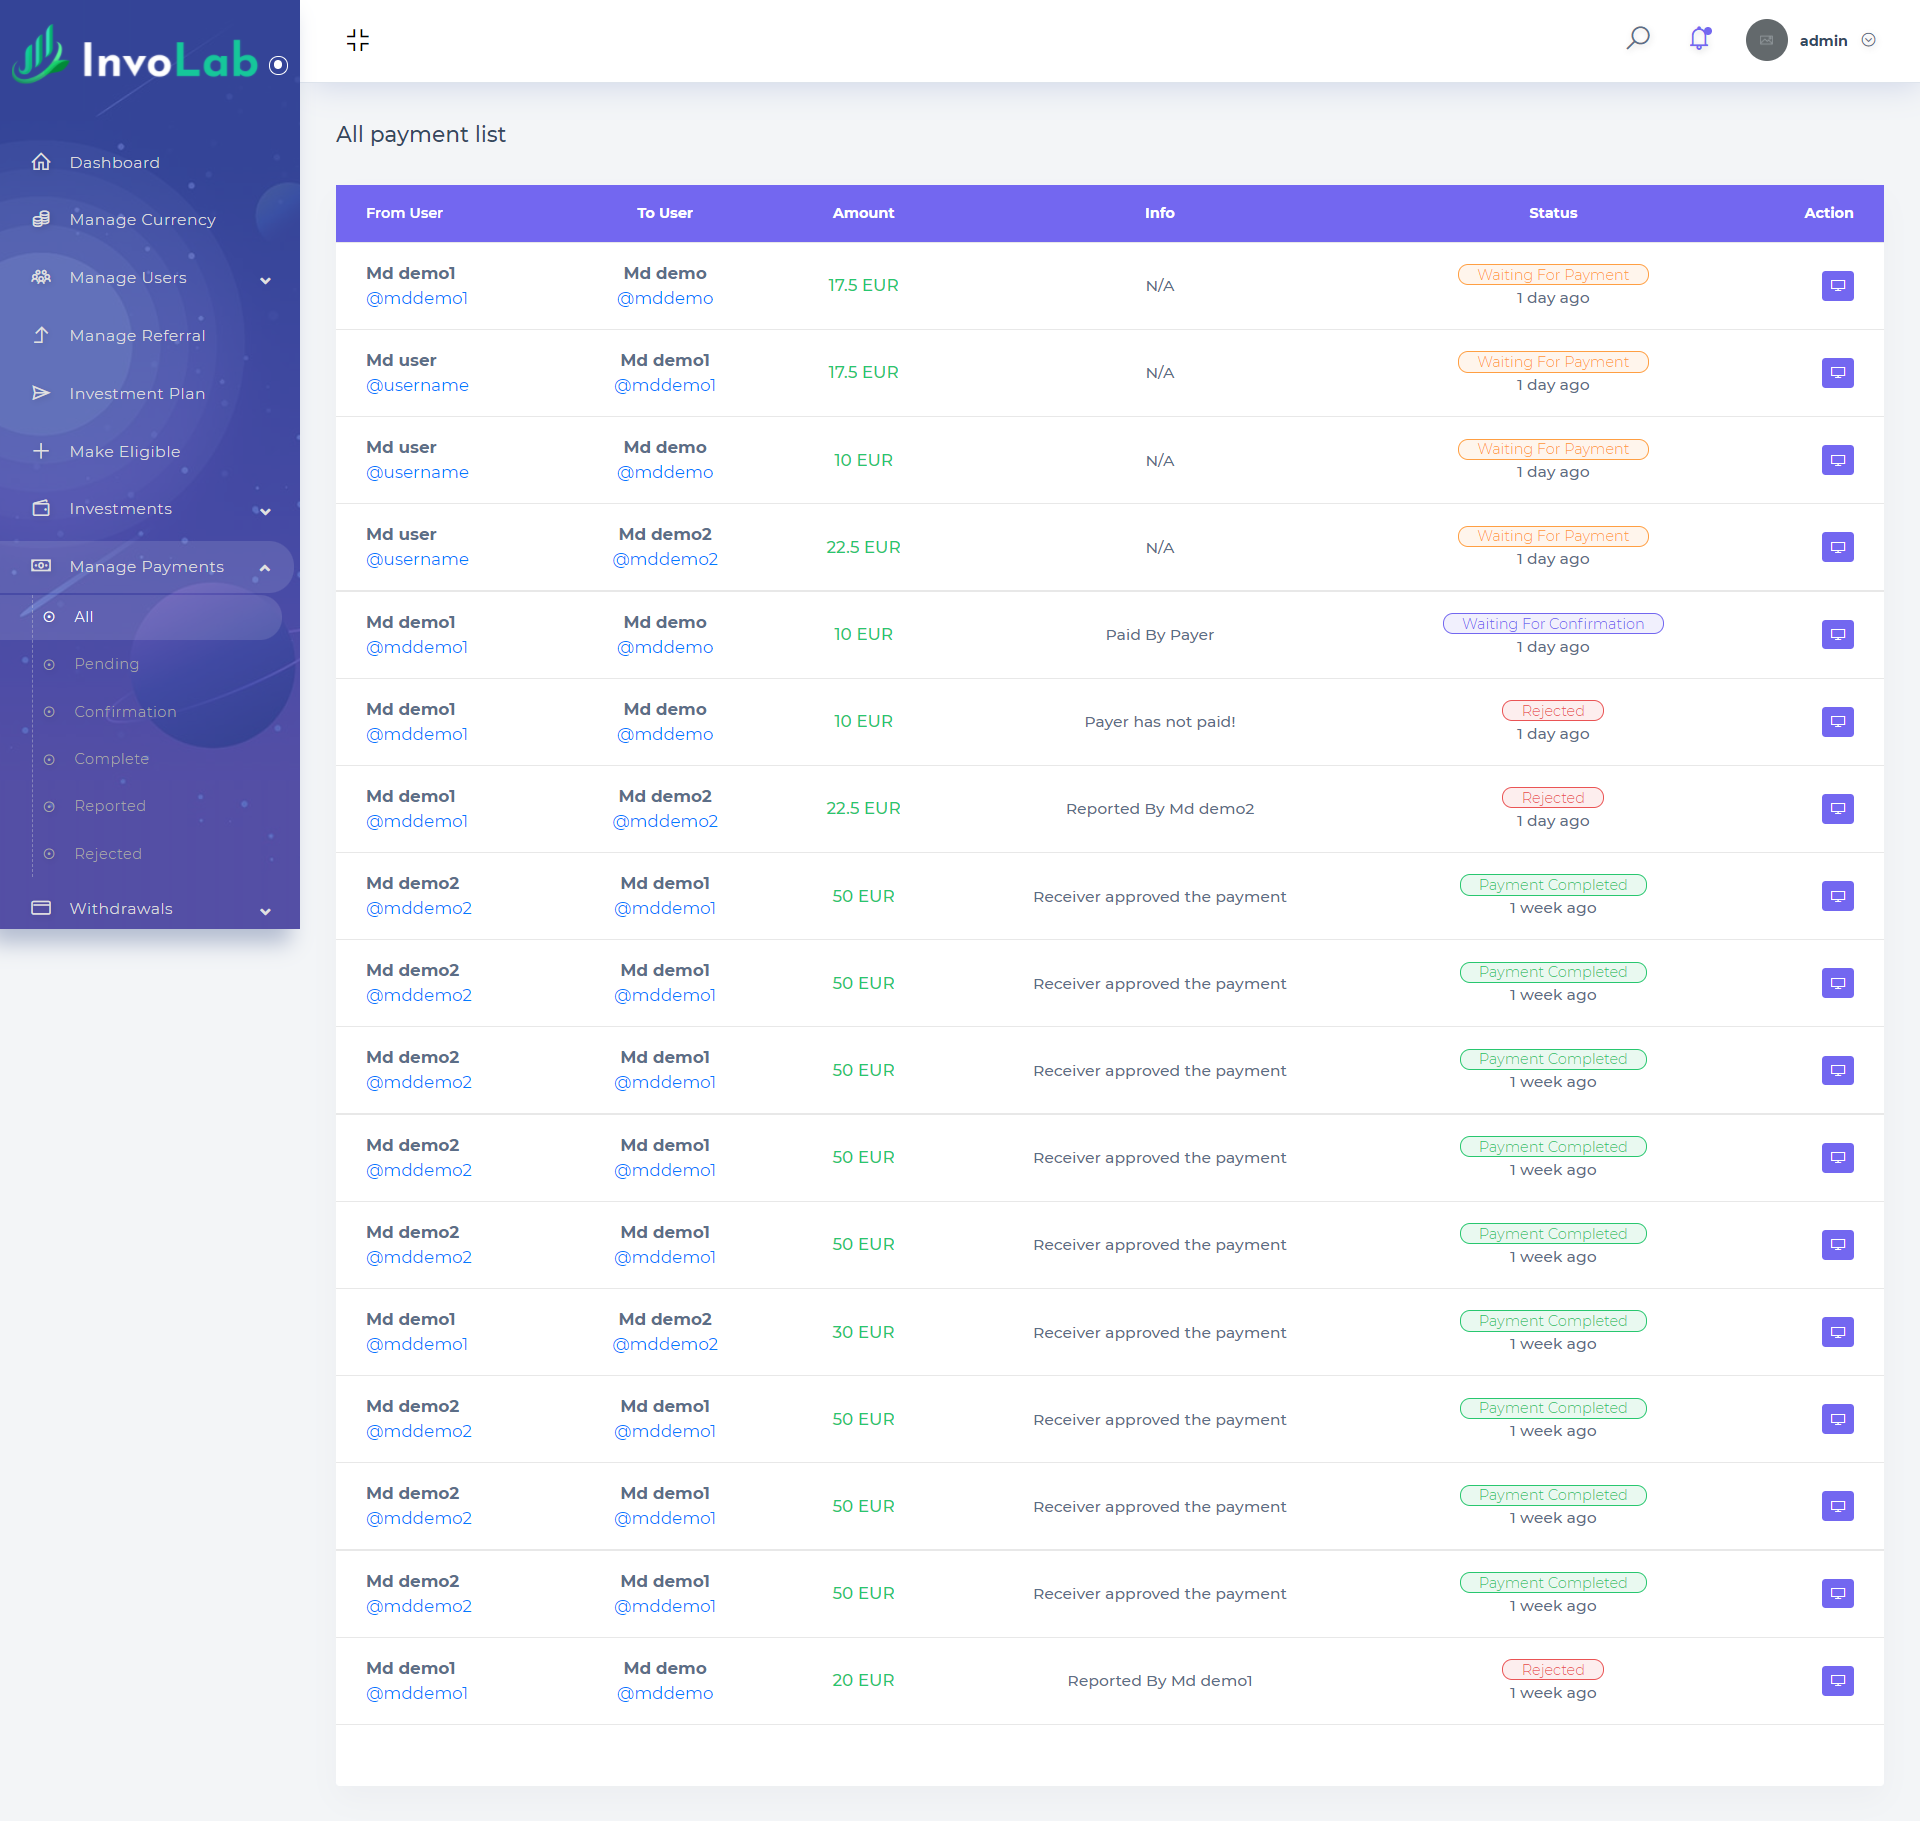The width and height of the screenshot is (1920, 1821).
Task: Select the Reported payments submenu item
Action: 109,806
